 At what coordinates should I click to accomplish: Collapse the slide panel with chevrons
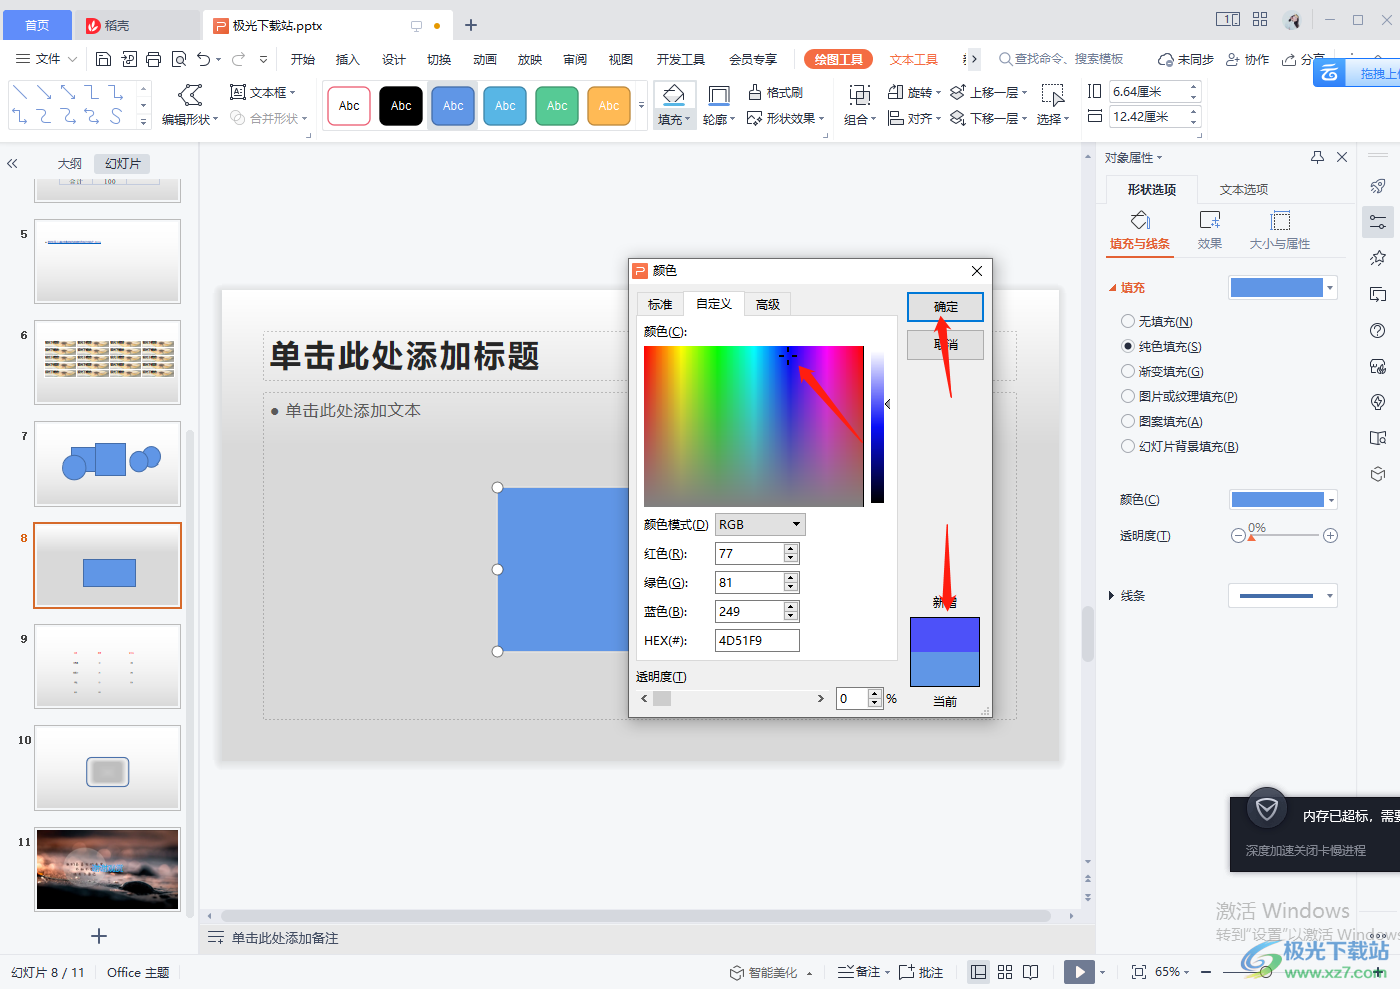tap(12, 163)
